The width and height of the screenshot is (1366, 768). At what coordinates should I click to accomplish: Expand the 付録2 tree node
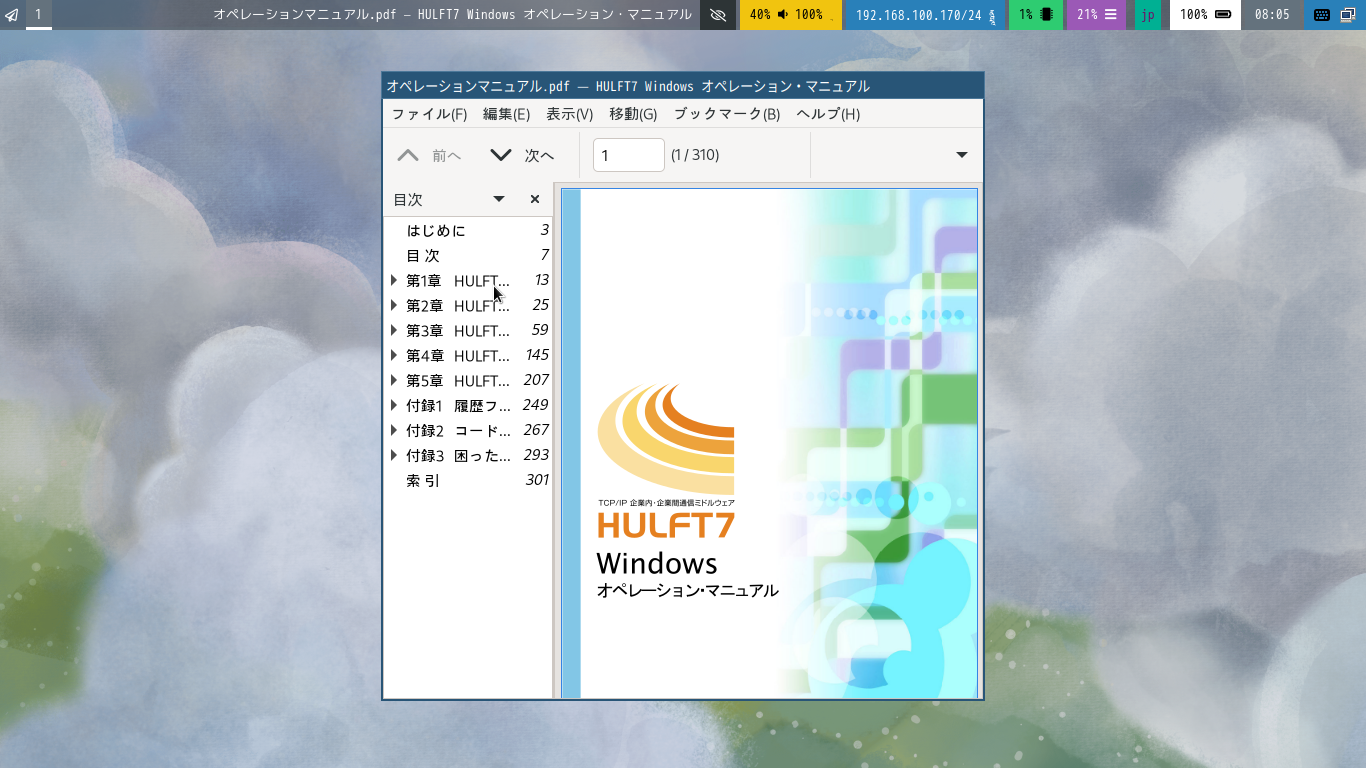click(394, 430)
